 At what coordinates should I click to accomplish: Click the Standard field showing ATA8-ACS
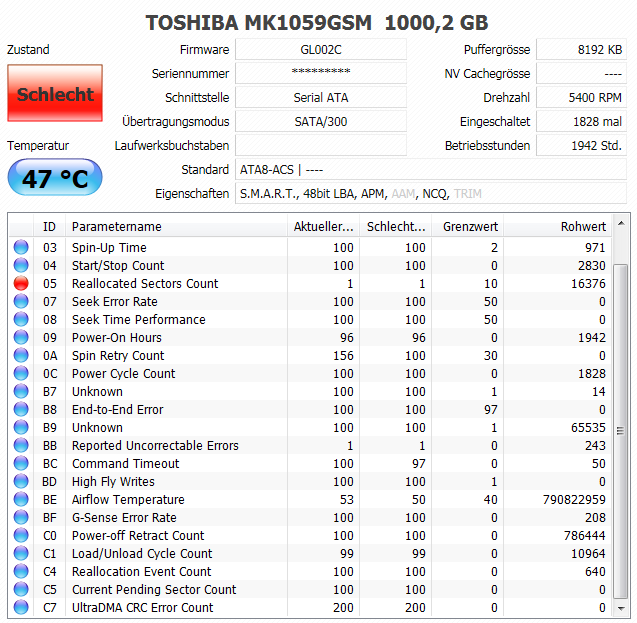click(431, 169)
